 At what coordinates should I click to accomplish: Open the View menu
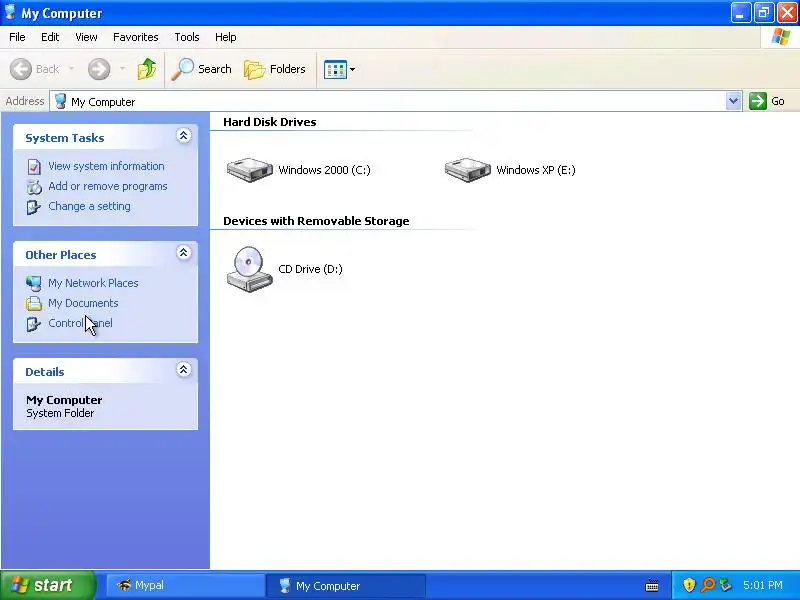click(86, 37)
